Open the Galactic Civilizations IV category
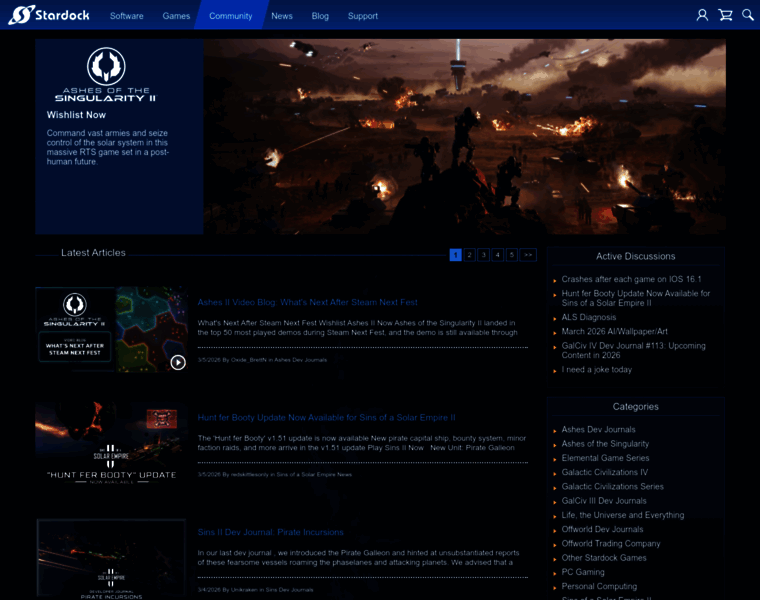The height and width of the screenshot is (600, 760). (x=604, y=472)
